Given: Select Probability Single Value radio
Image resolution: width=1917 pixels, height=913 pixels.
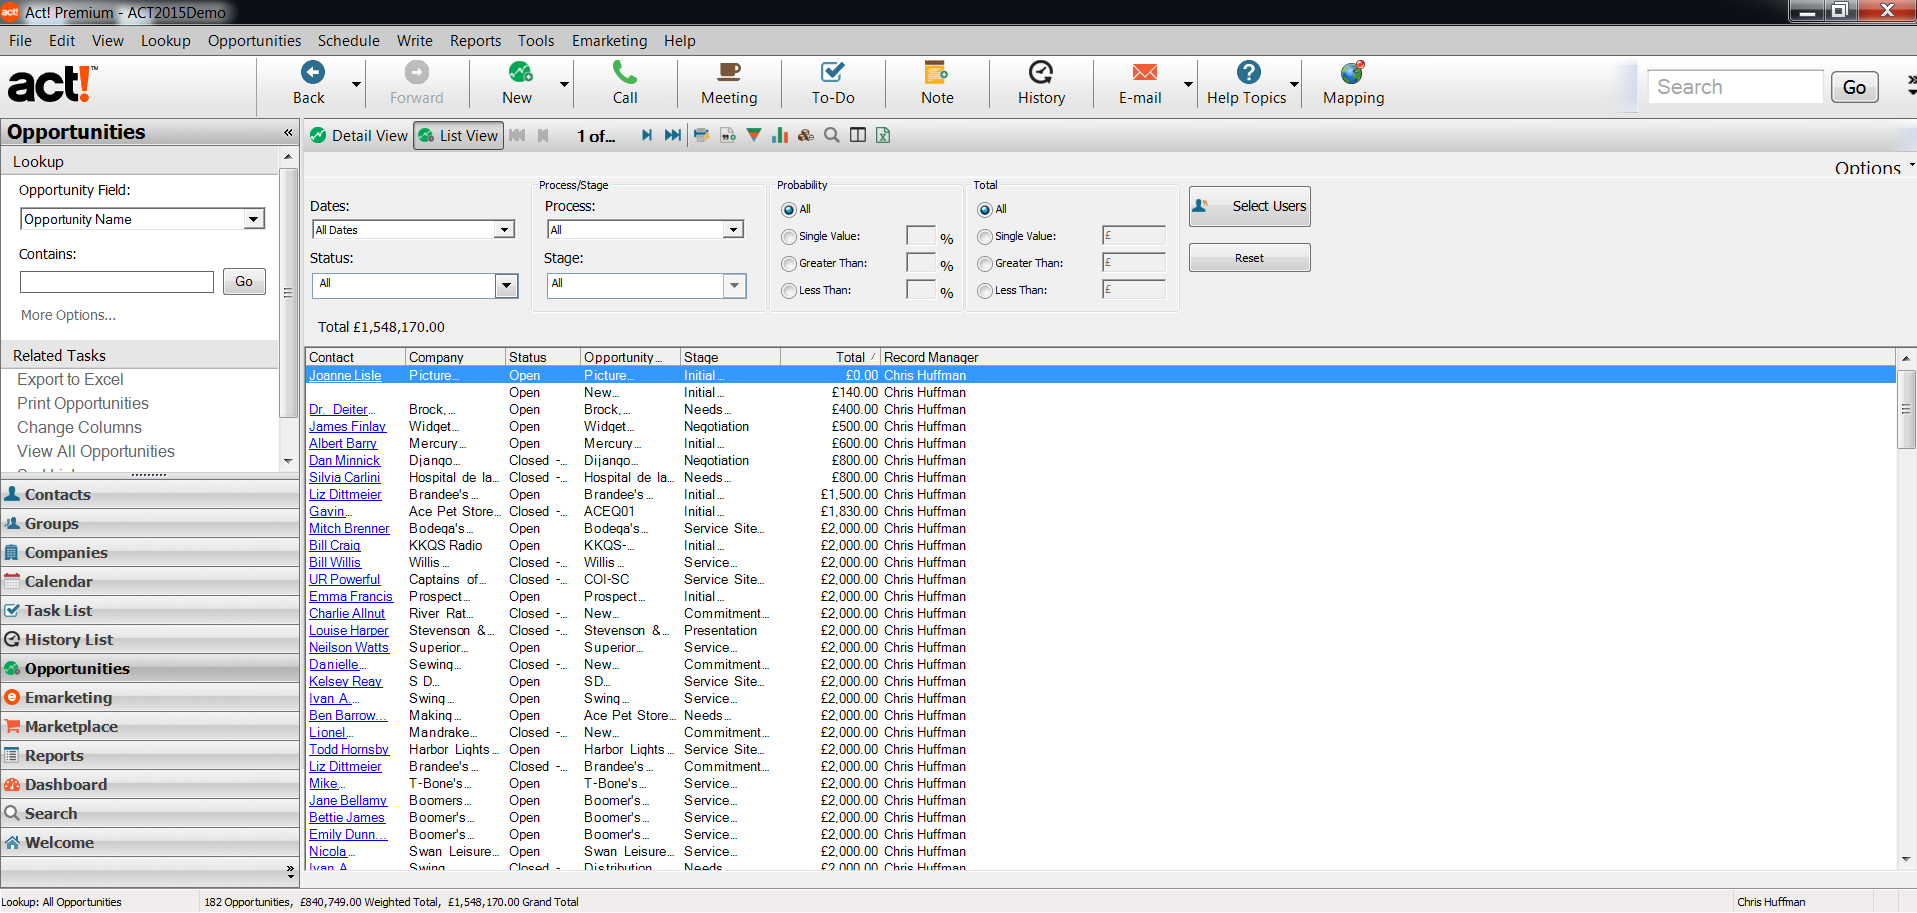Looking at the screenshot, I should click(x=789, y=237).
